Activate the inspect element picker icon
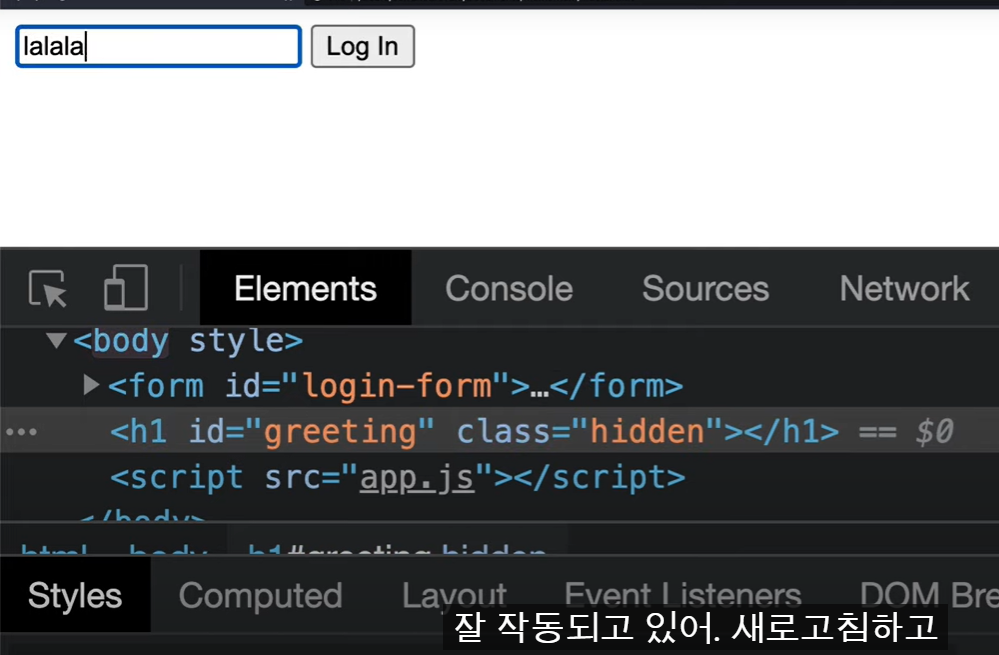 click(x=48, y=289)
